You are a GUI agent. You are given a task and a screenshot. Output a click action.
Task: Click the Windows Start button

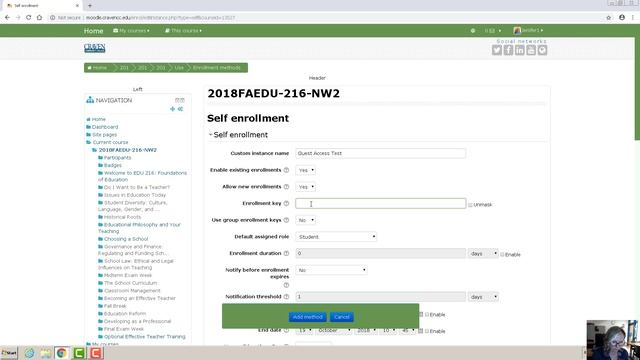click(x=9, y=353)
